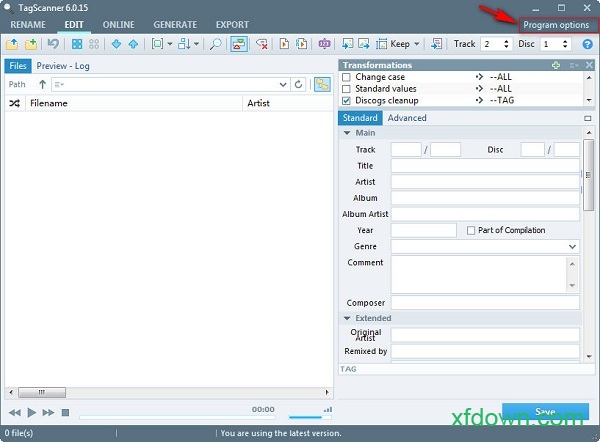Uncheck Discogs cleanup transformation
The width and height of the screenshot is (600, 442).
pos(347,100)
